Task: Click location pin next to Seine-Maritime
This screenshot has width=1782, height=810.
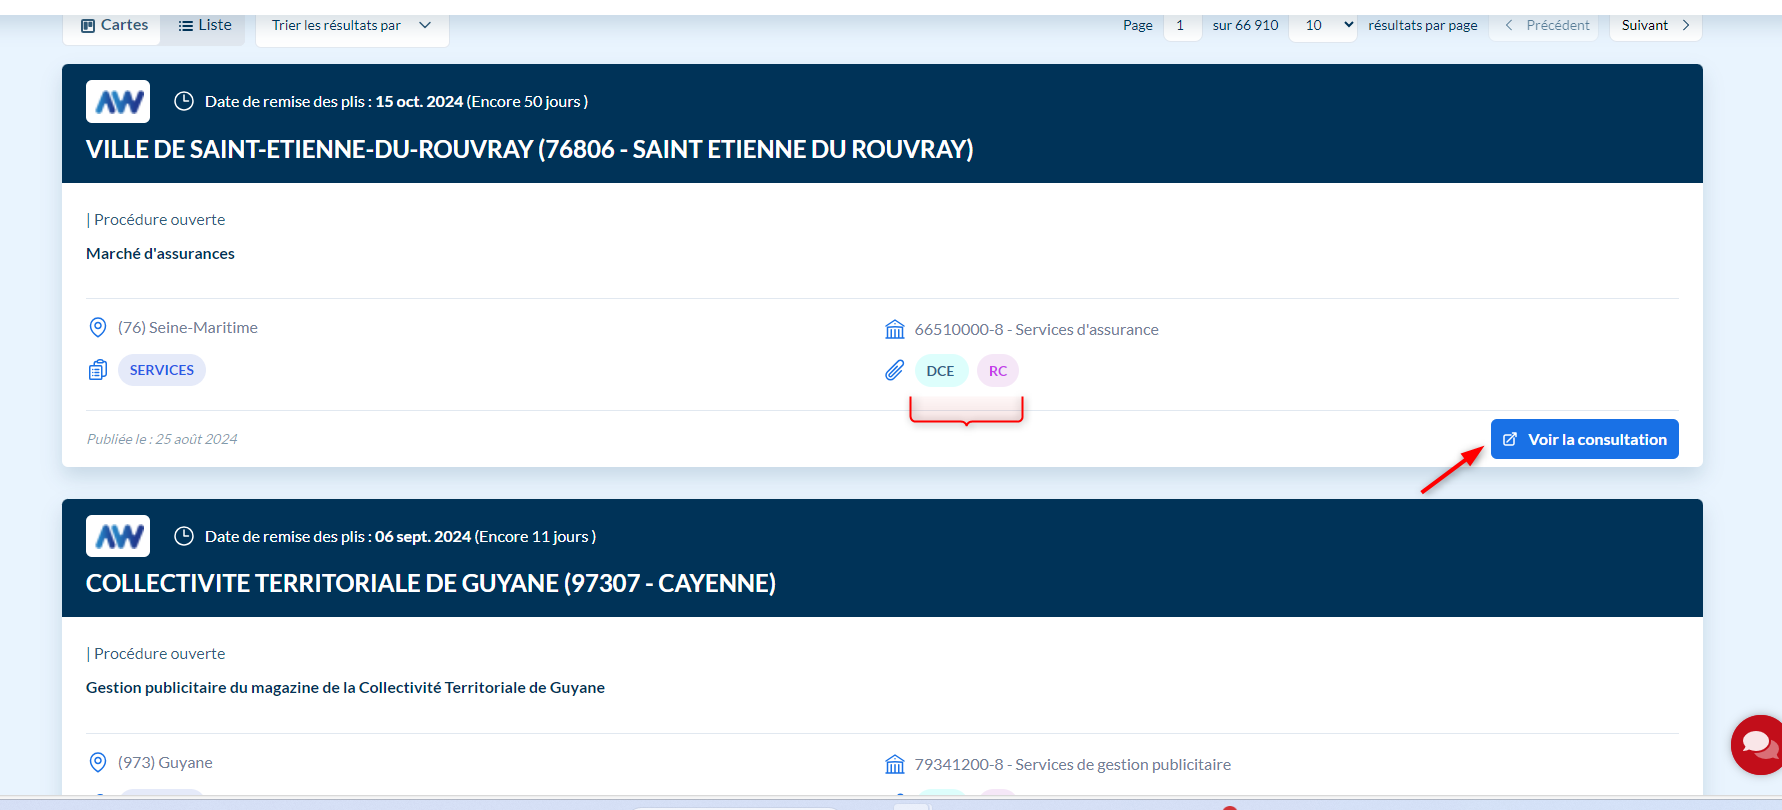Action: tap(98, 328)
